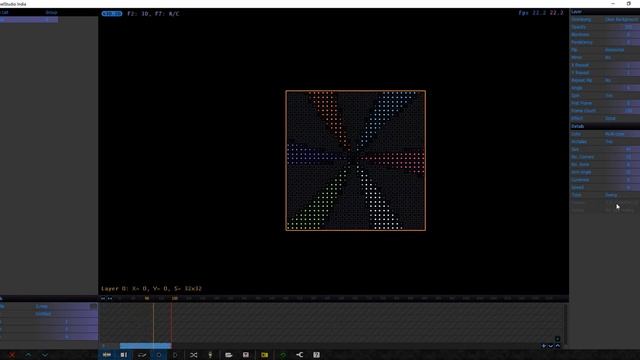Viewport: 640px width, 360px height.
Task: Click the No. Arms value field
Action: [x=622, y=164]
